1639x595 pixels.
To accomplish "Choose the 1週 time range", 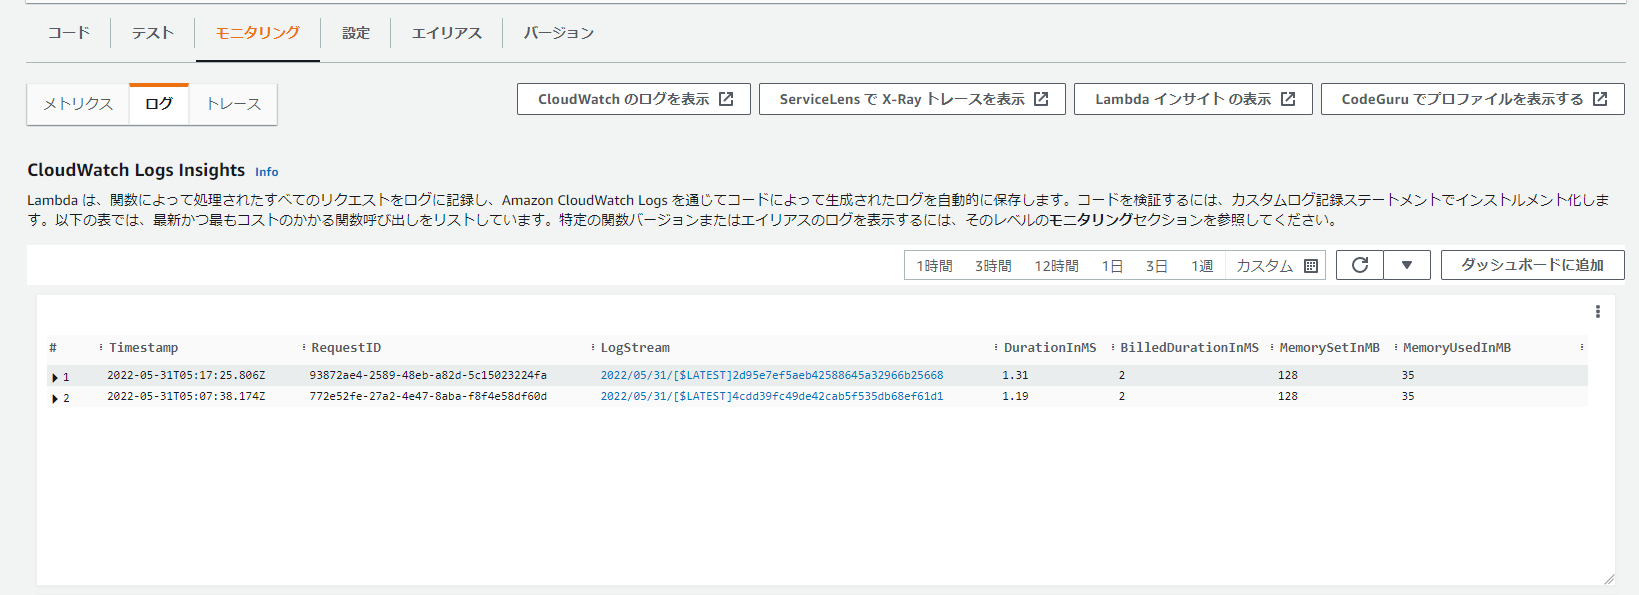I will coord(1201,266).
